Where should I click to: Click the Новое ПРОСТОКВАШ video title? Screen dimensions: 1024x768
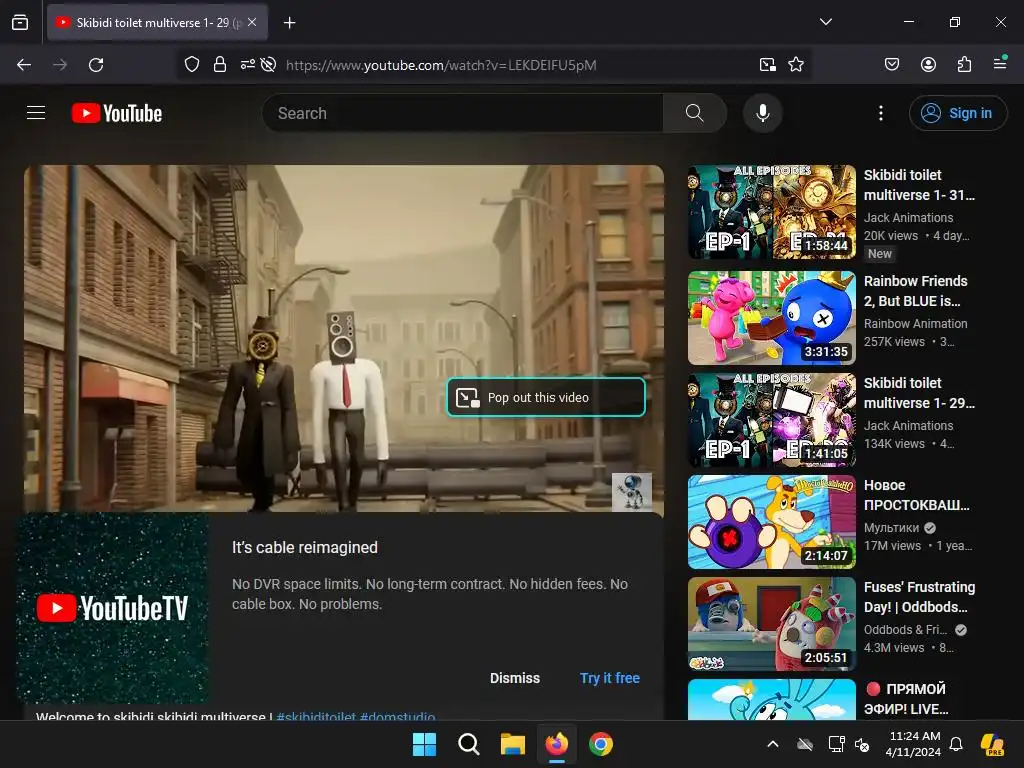(916, 495)
